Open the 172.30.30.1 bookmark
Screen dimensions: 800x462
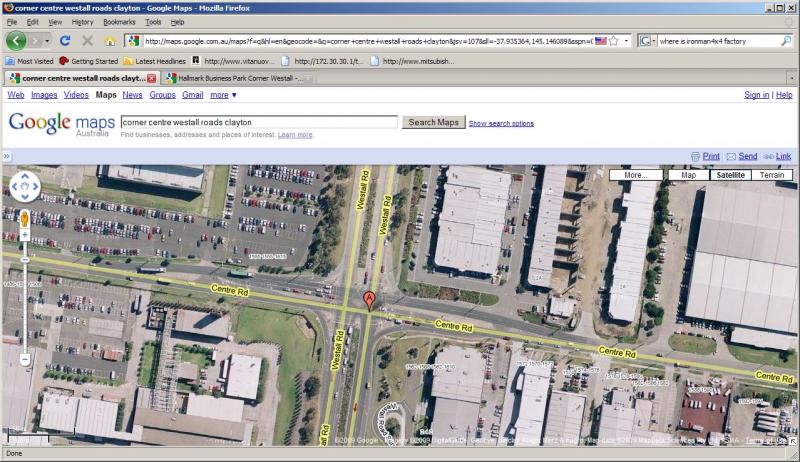tap(322, 61)
